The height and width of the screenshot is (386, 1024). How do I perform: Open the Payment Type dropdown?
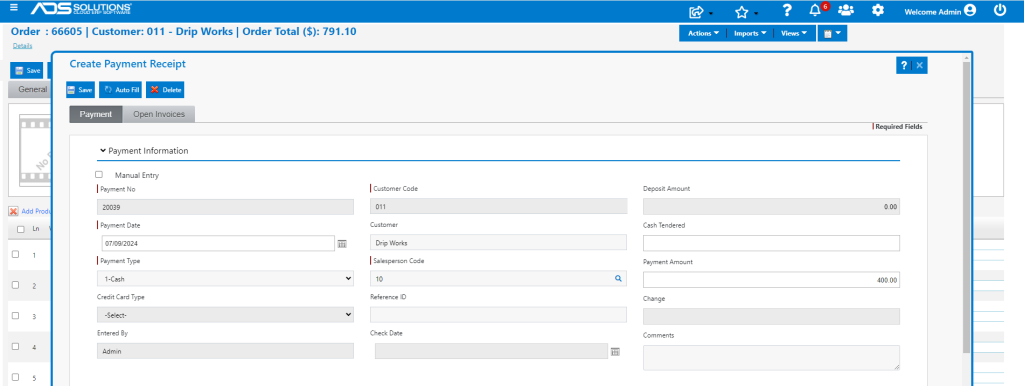pos(225,279)
